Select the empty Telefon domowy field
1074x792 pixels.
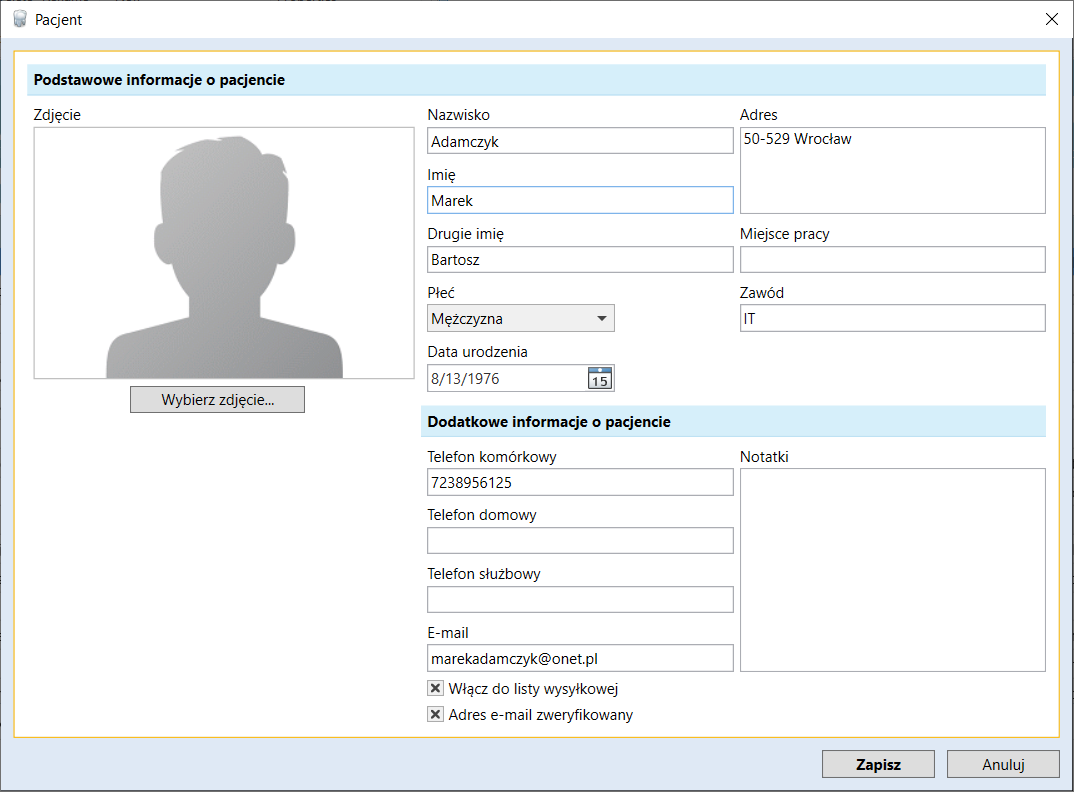(x=580, y=541)
